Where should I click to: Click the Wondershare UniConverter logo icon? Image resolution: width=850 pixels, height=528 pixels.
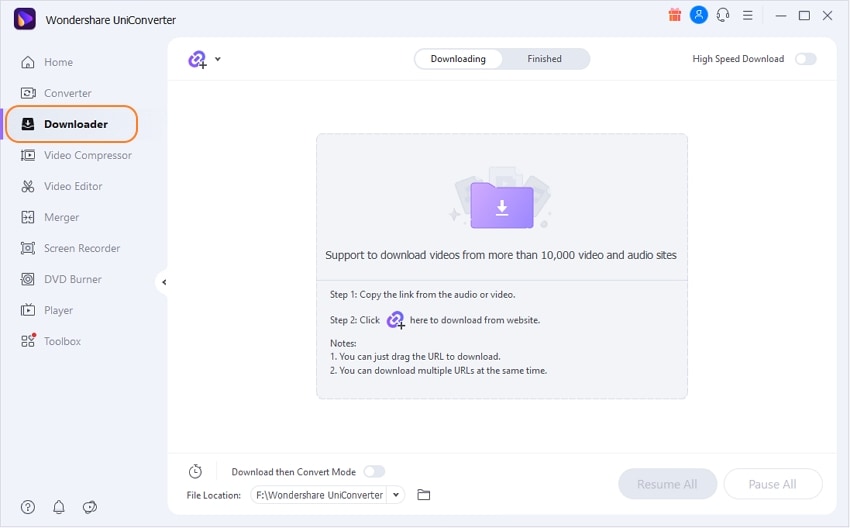coord(24,19)
